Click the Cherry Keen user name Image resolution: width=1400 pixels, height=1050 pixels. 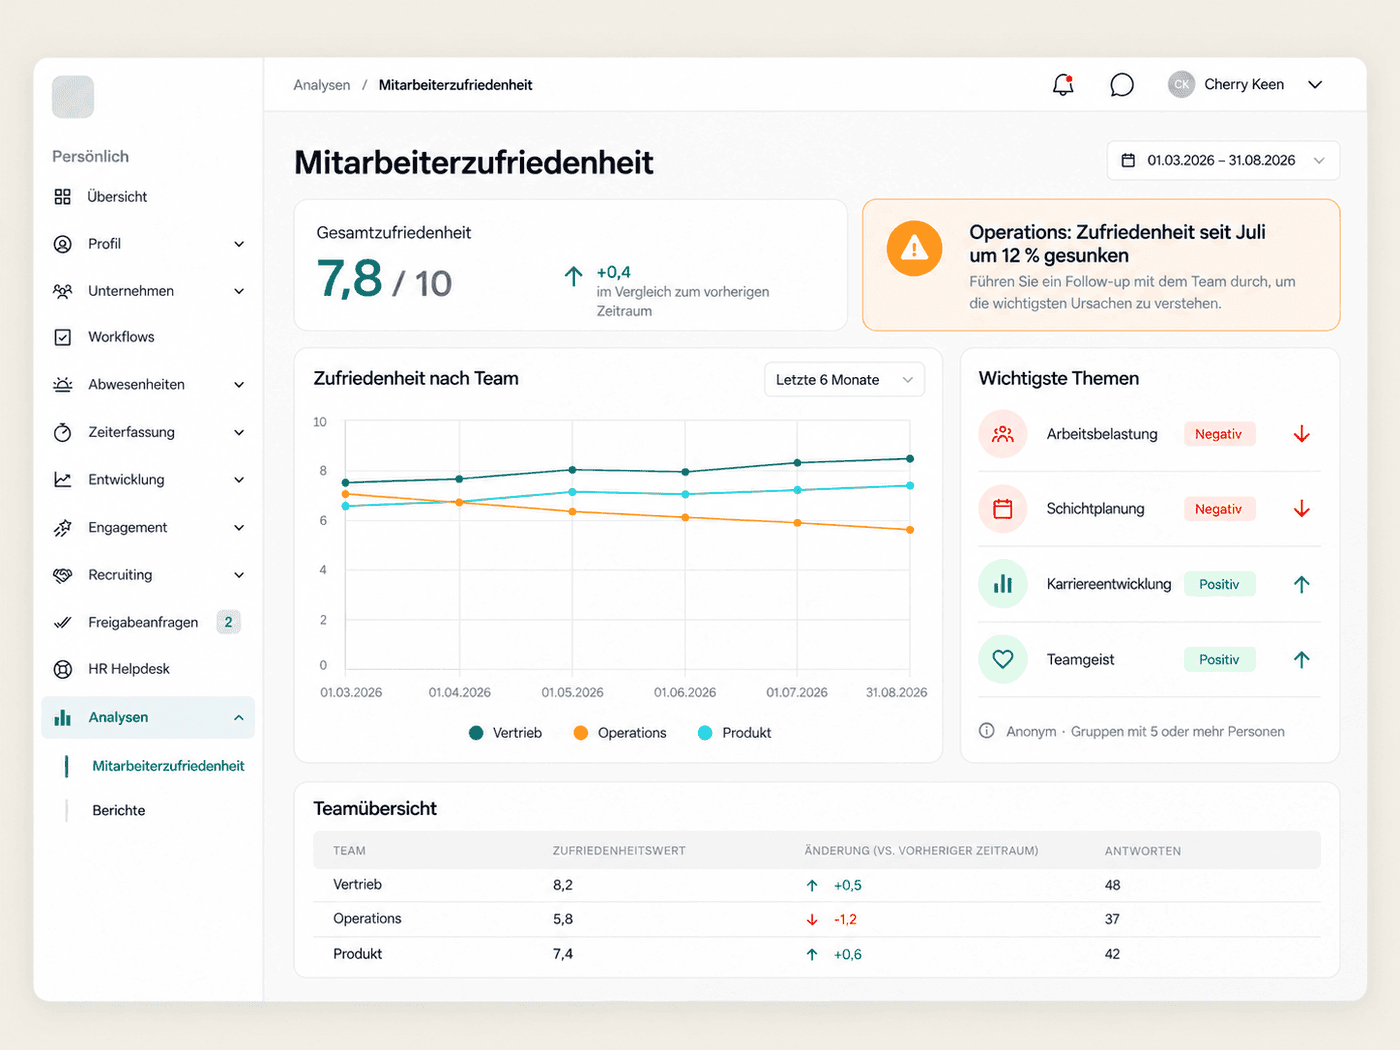point(1244,85)
